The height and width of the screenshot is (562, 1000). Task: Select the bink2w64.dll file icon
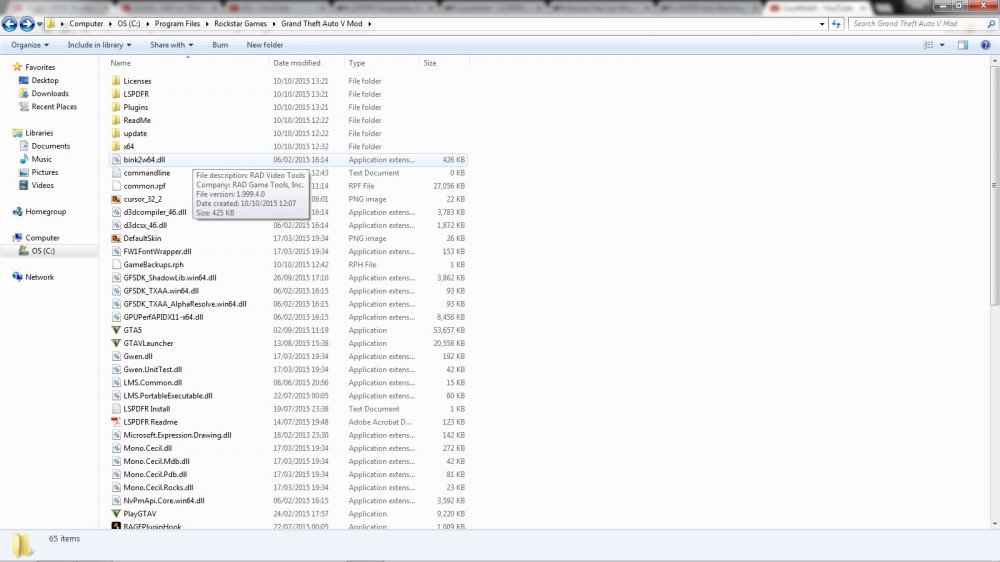point(115,159)
